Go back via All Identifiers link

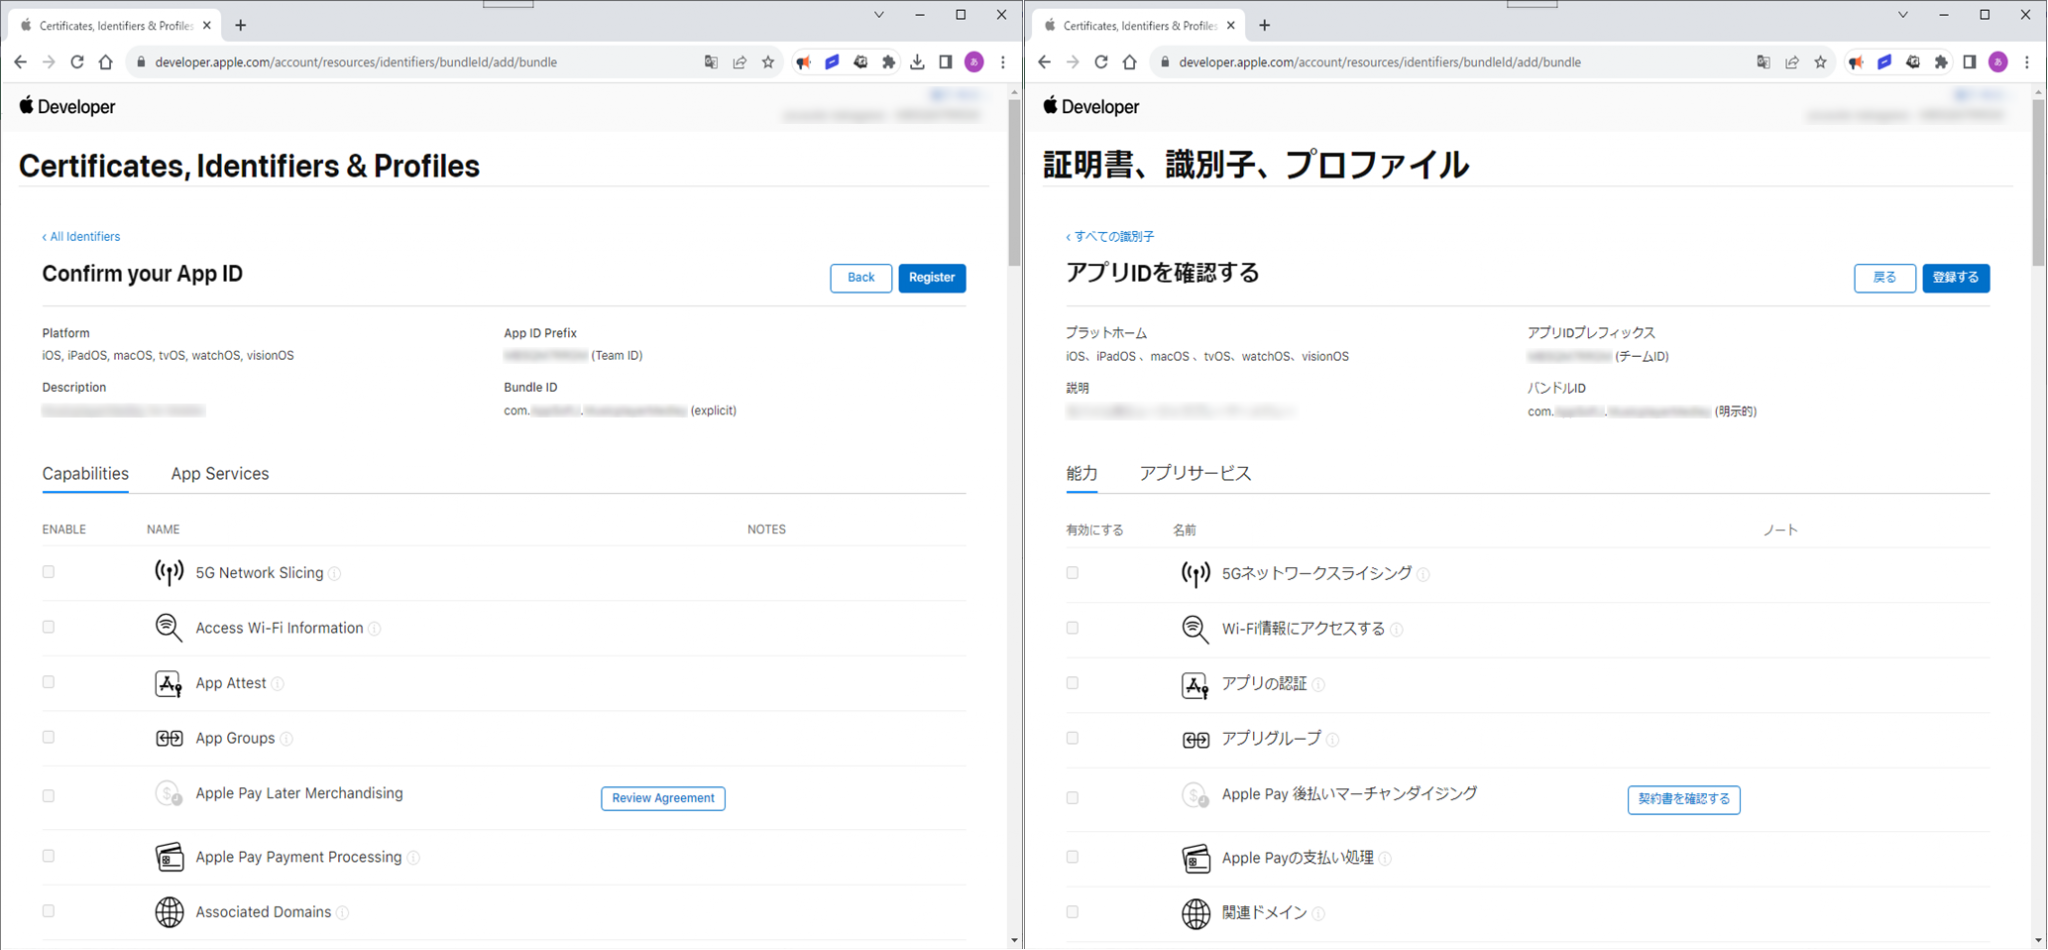(x=81, y=237)
